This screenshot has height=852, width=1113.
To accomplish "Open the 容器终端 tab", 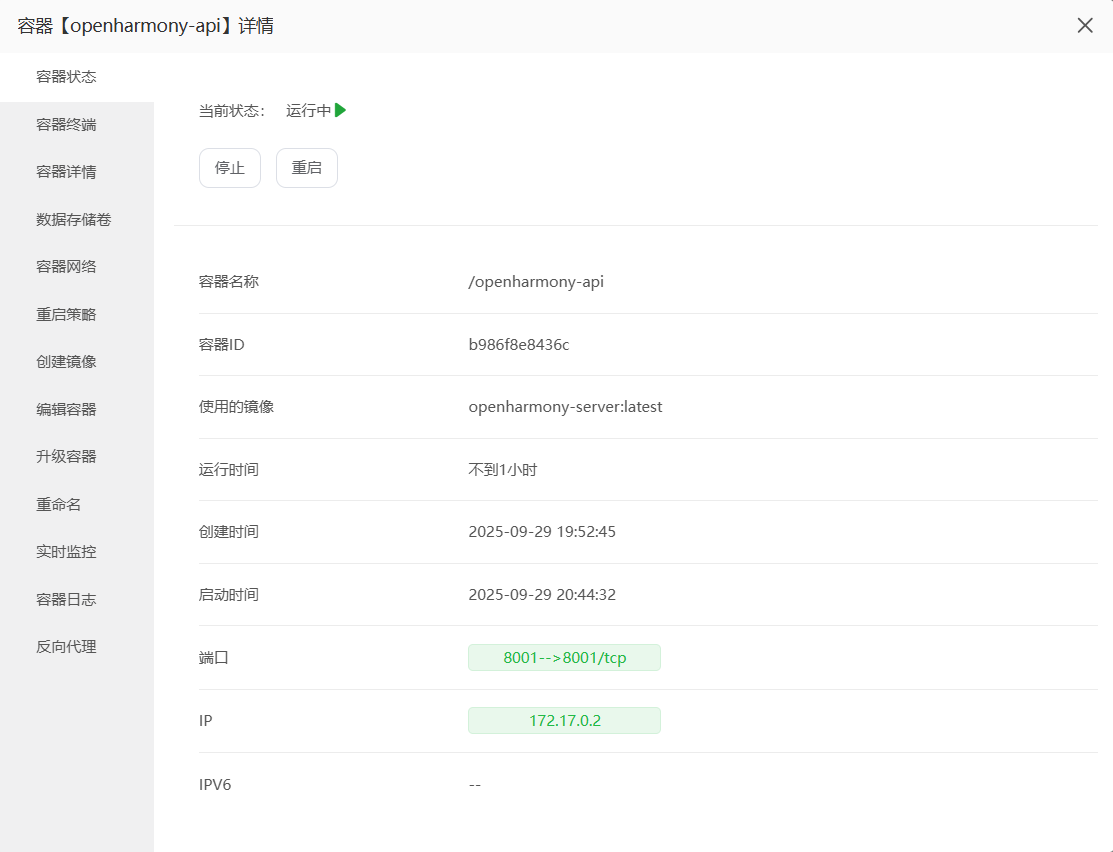I will coord(67,125).
